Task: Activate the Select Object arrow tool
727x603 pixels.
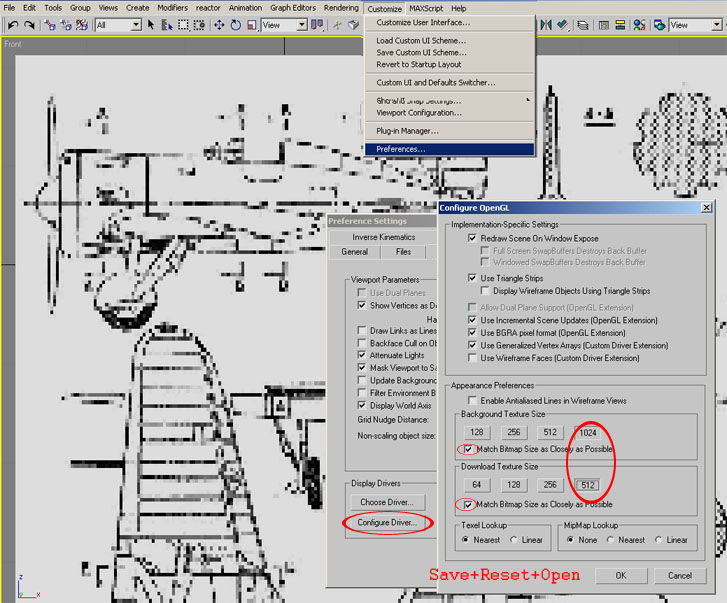Action: point(151,25)
